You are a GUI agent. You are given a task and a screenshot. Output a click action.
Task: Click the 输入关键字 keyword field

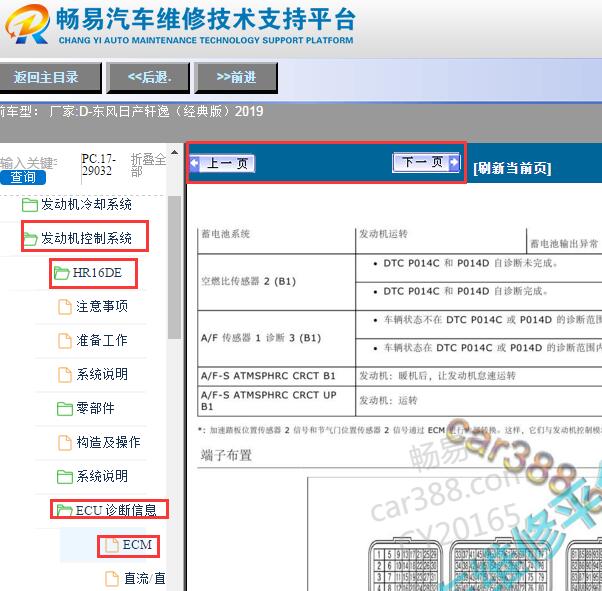click(29, 163)
